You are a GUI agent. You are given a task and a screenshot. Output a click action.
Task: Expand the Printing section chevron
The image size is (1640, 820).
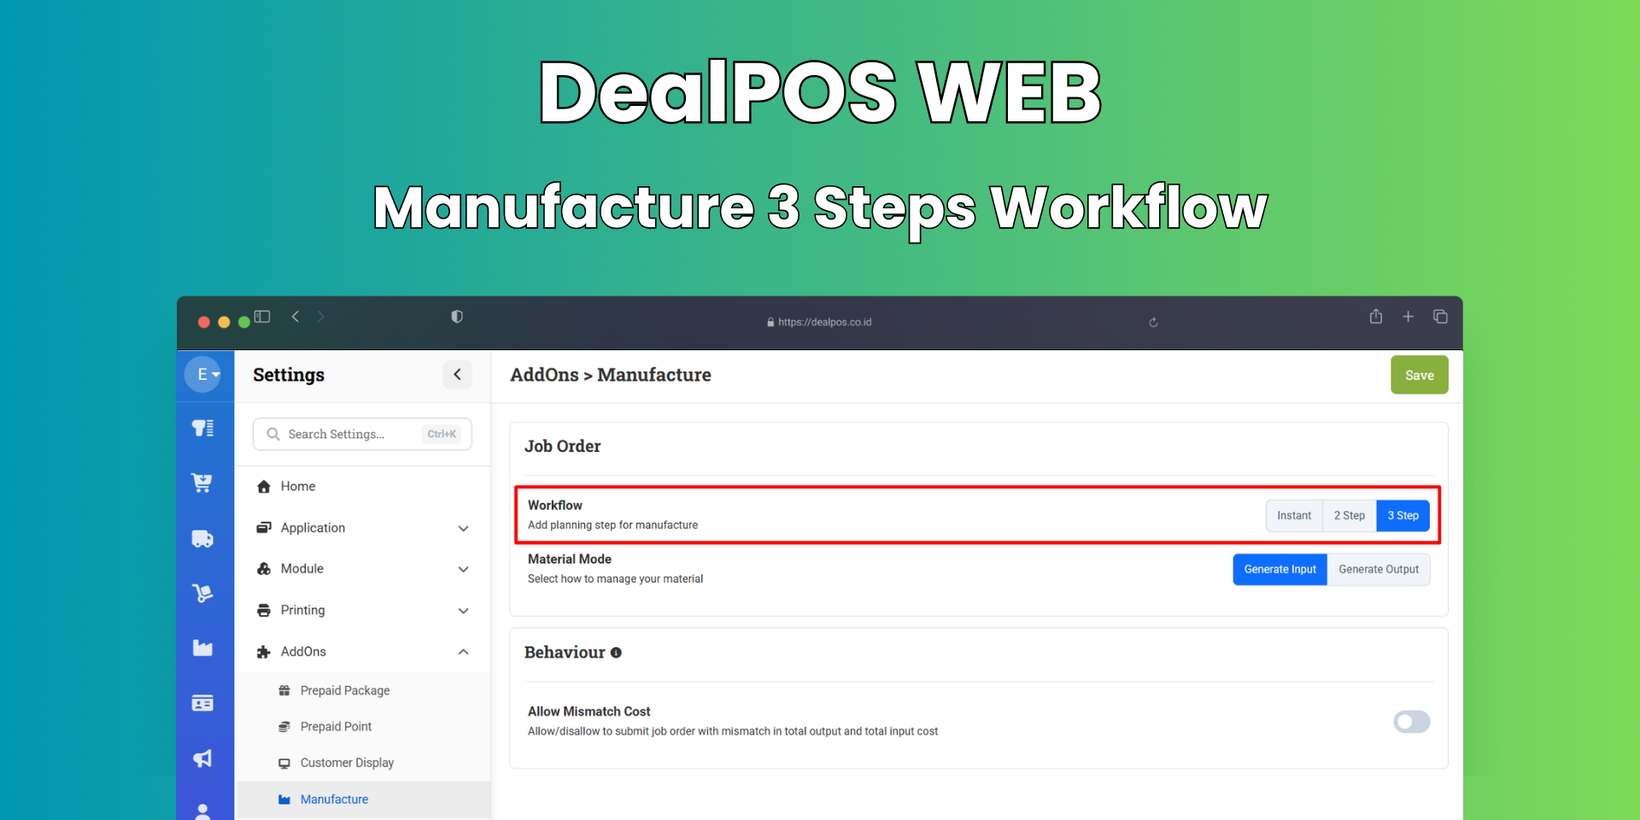click(463, 610)
